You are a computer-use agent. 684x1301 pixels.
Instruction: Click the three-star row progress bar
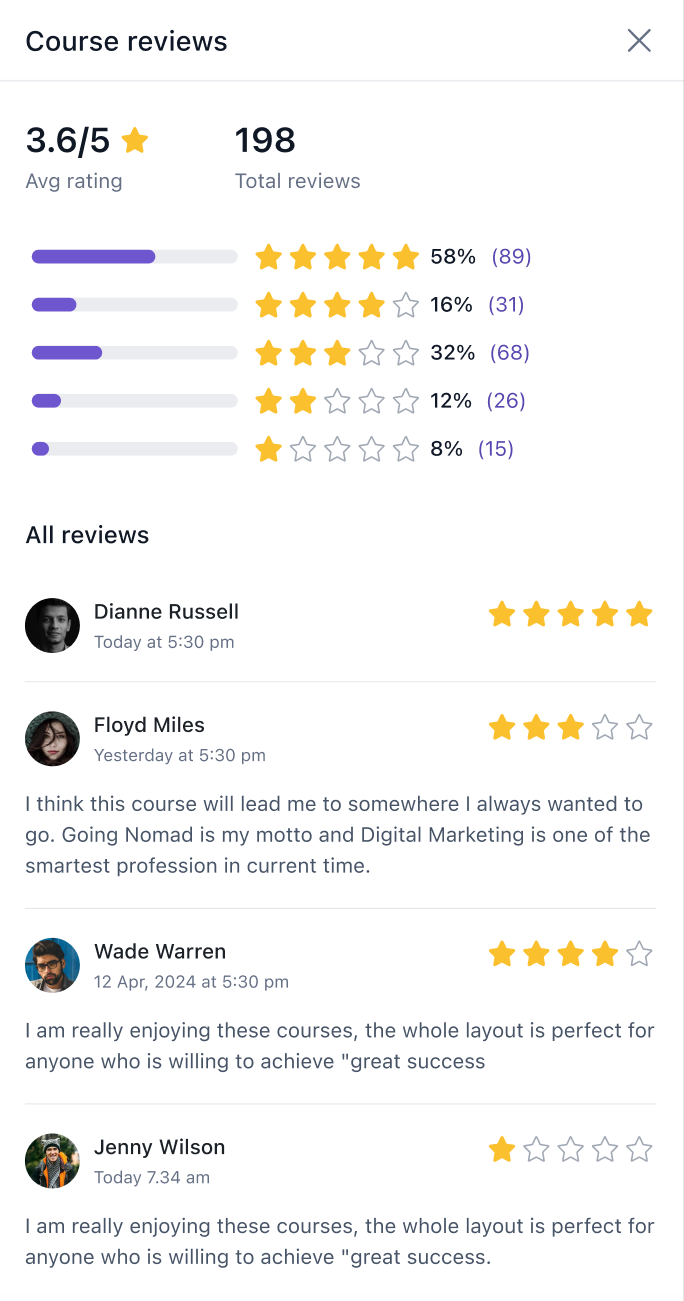[134, 353]
